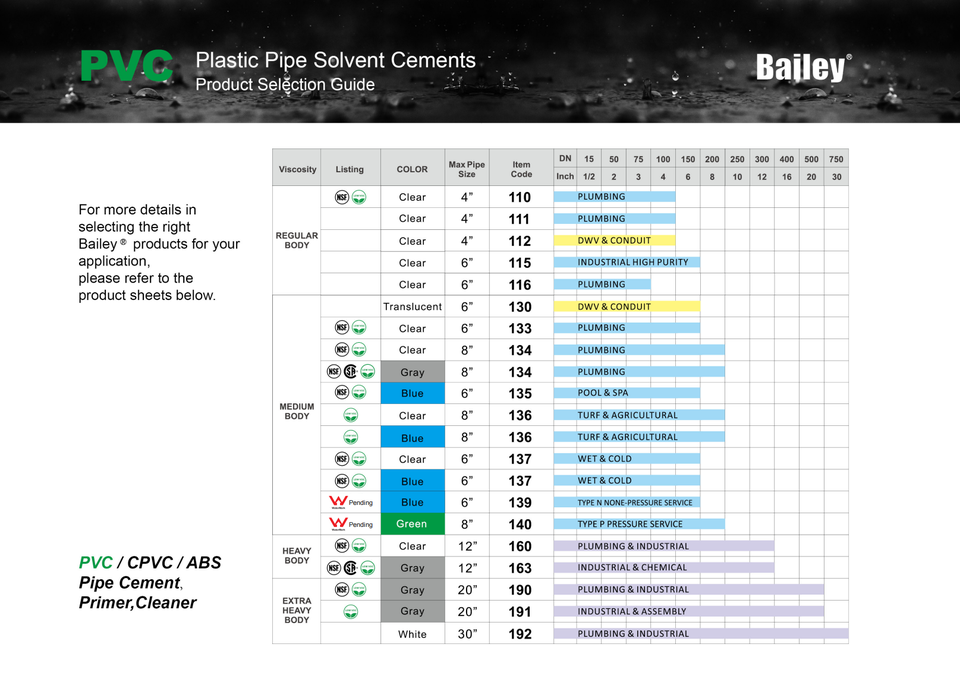Select the Gray color cell in 134 row
960x673 pixels.
(x=413, y=372)
